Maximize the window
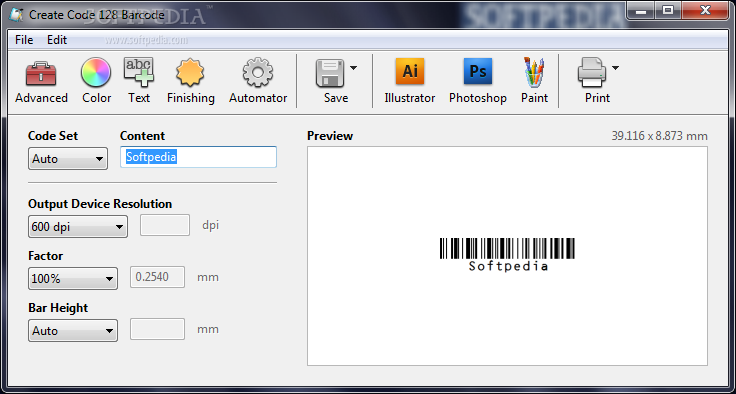This screenshot has height=394, width=736. point(667,10)
